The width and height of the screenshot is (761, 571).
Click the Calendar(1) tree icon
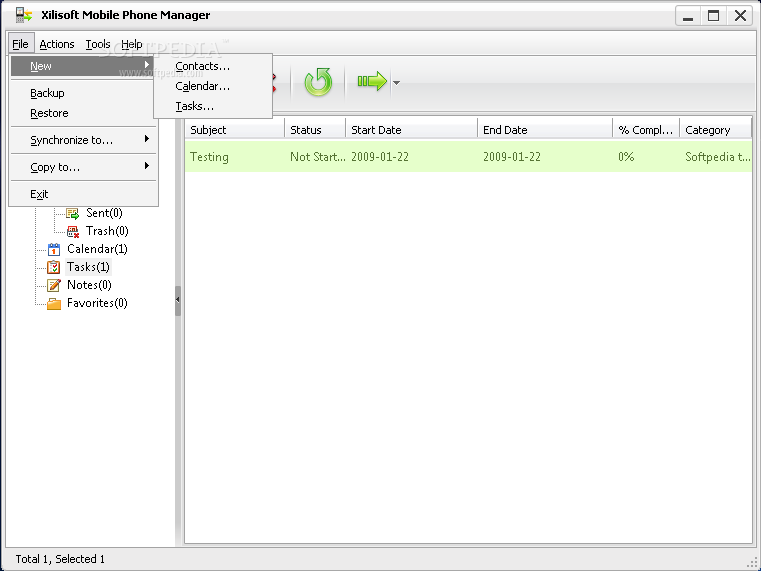click(x=54, y=249)
